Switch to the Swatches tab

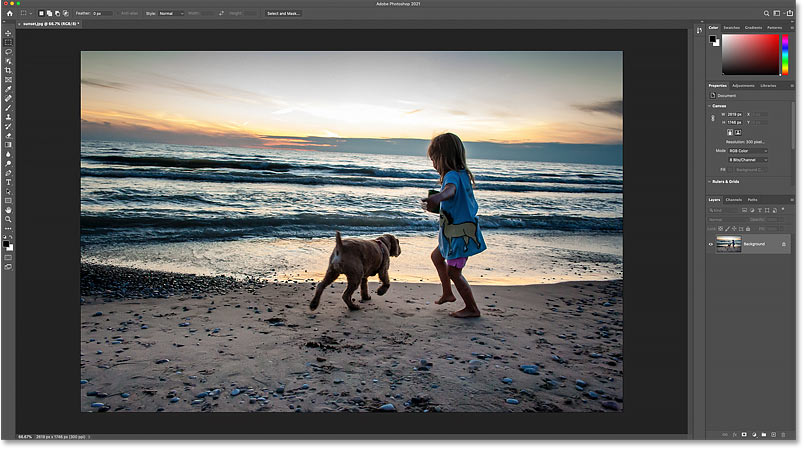click(732, 28)
